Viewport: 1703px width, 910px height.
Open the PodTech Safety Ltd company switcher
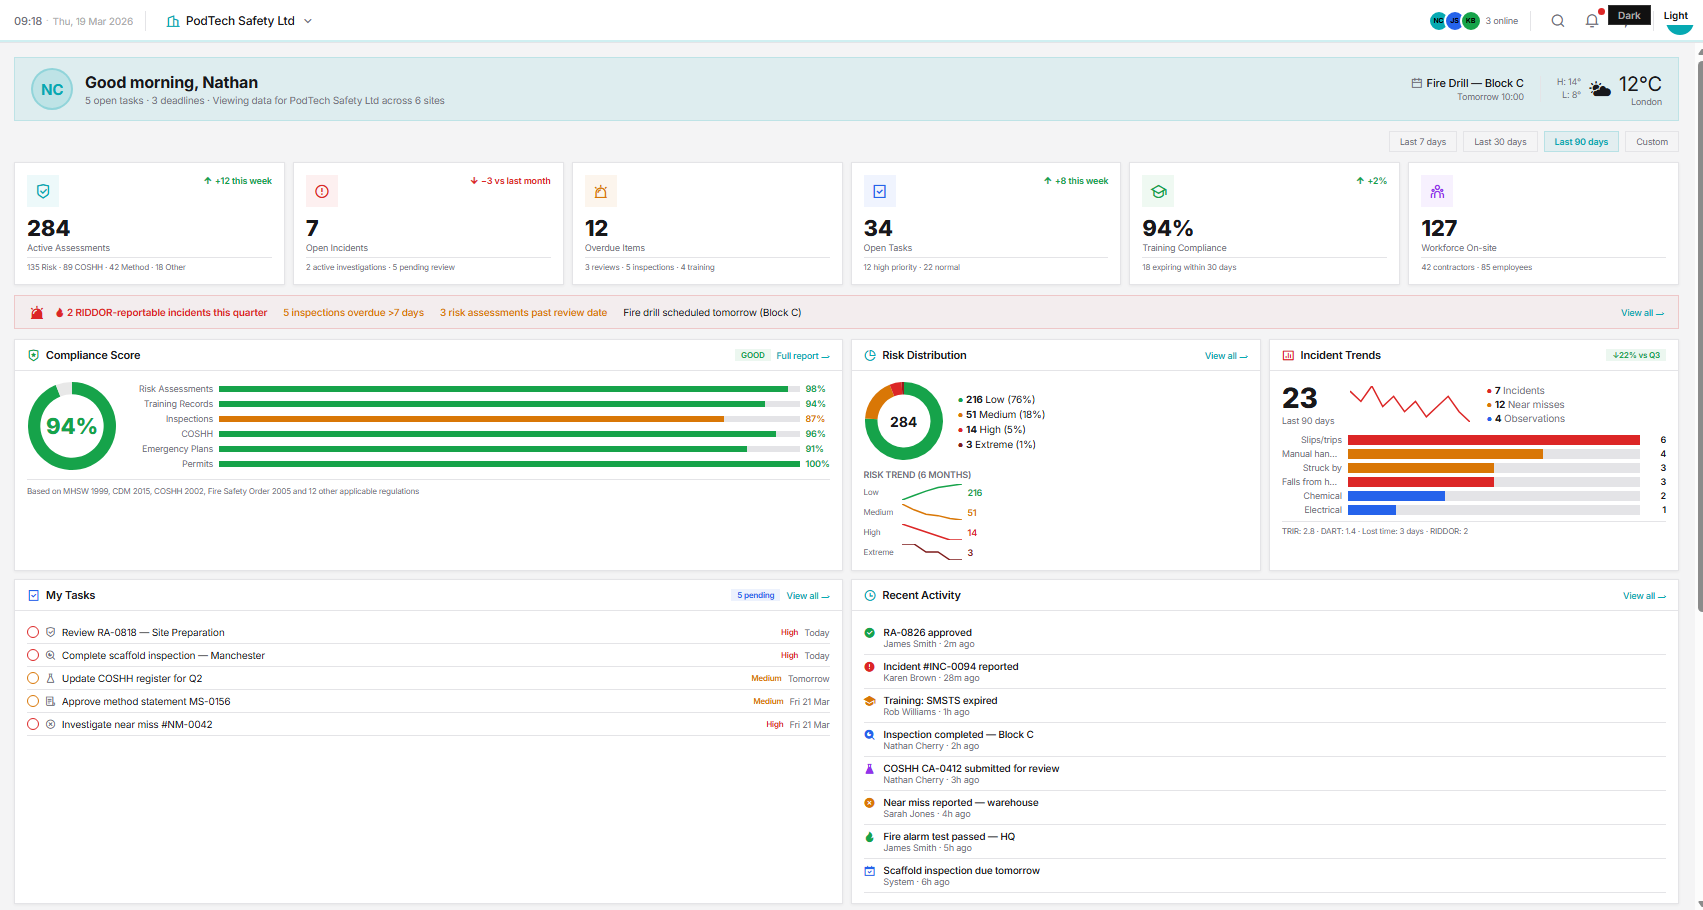(238, 20)
